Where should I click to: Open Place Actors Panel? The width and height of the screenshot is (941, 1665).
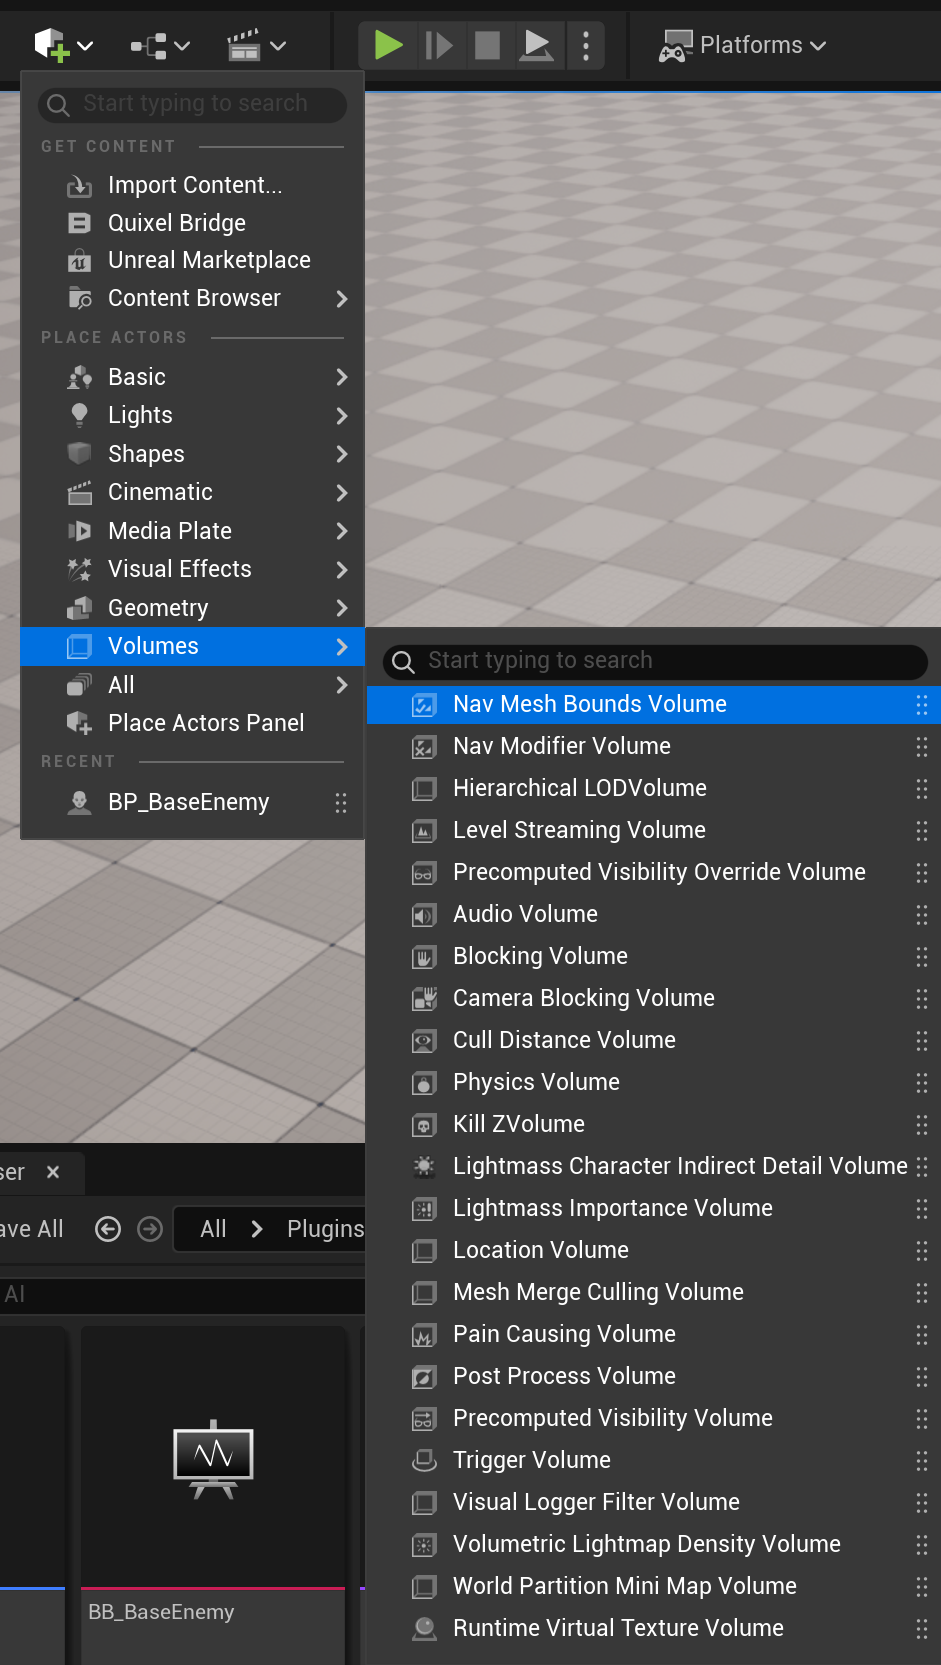coord(192,723)
